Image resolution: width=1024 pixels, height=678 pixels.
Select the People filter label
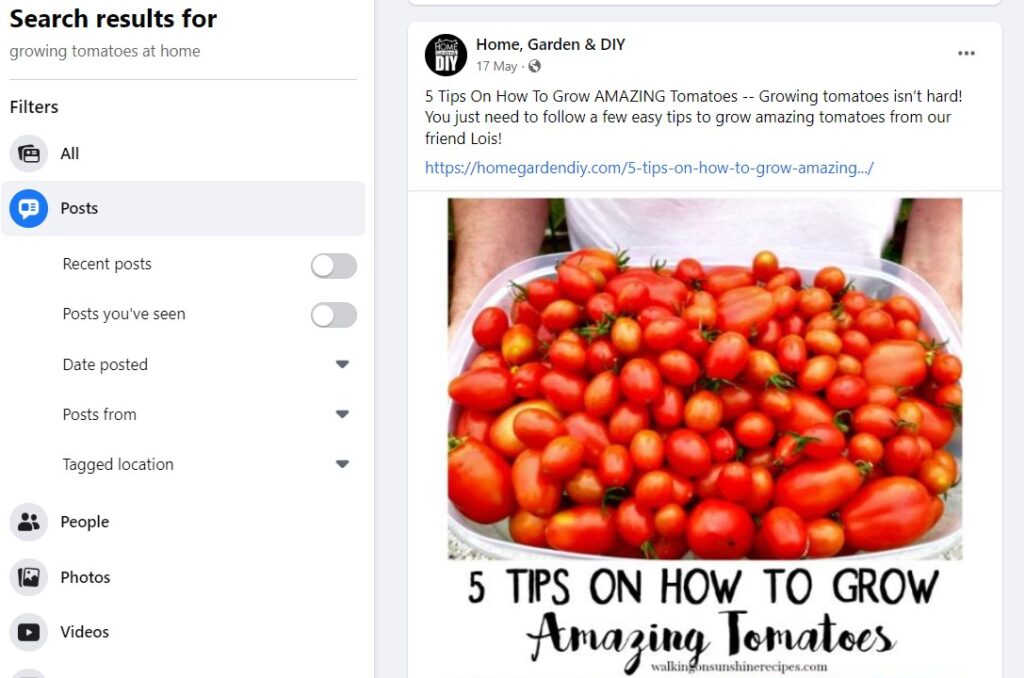pyautogui.click(x=84, y=522)
